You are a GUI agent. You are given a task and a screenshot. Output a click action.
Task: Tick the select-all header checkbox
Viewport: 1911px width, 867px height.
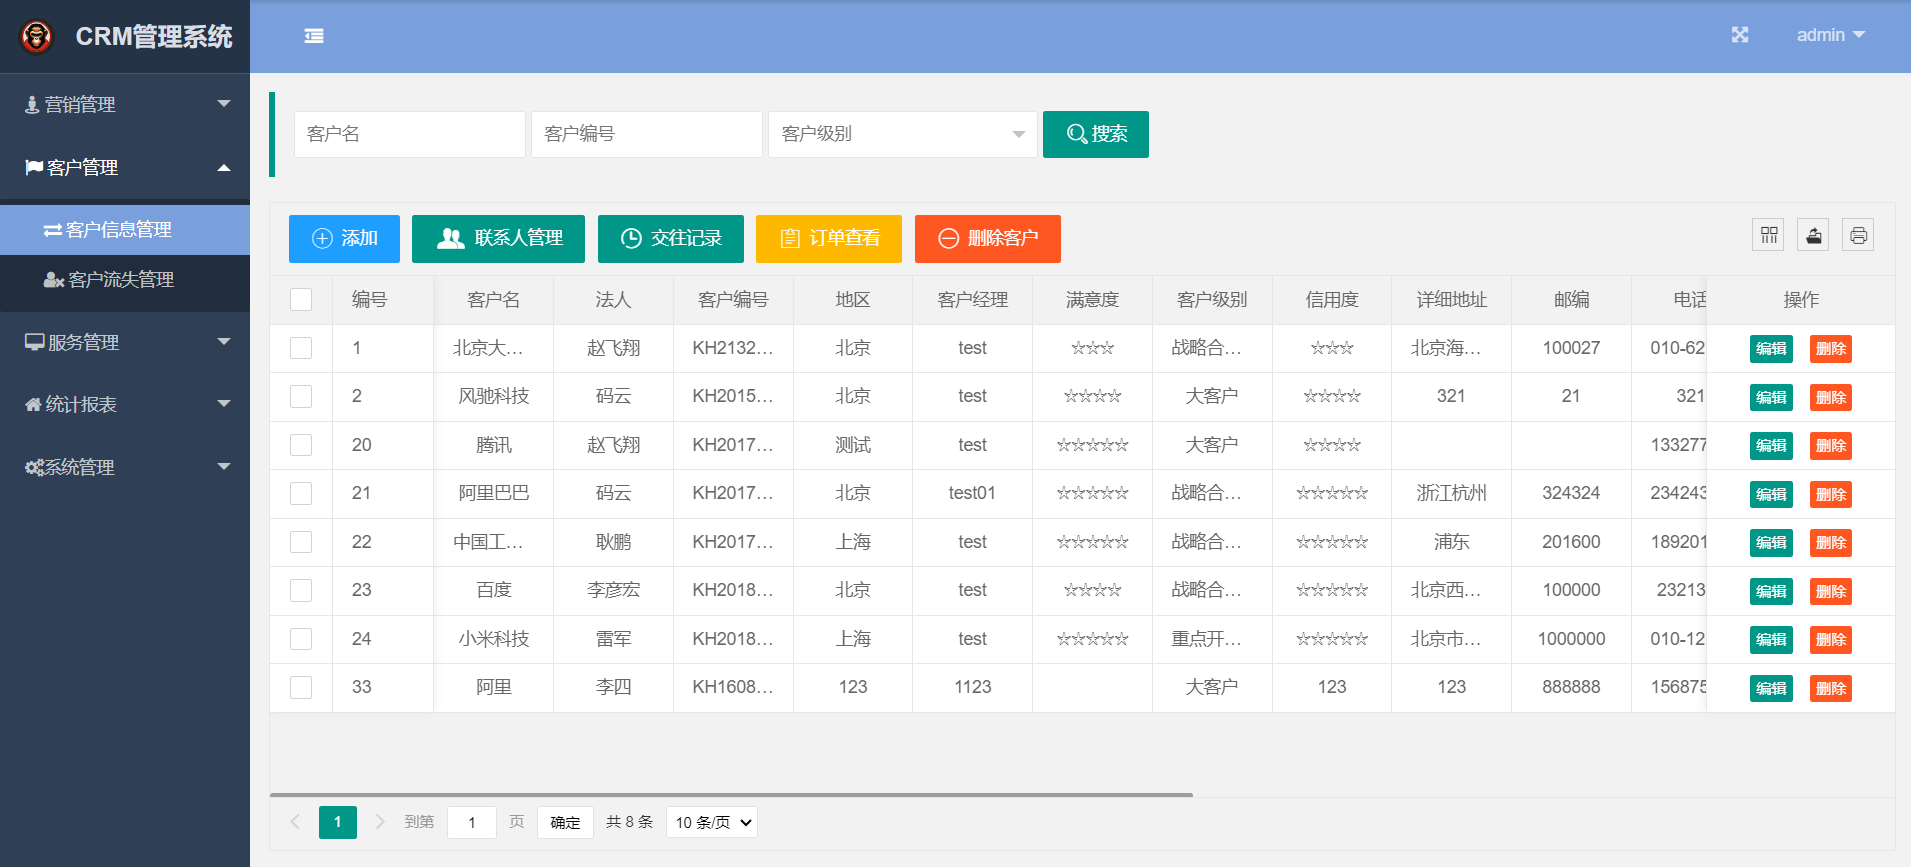tap(301, 299)
